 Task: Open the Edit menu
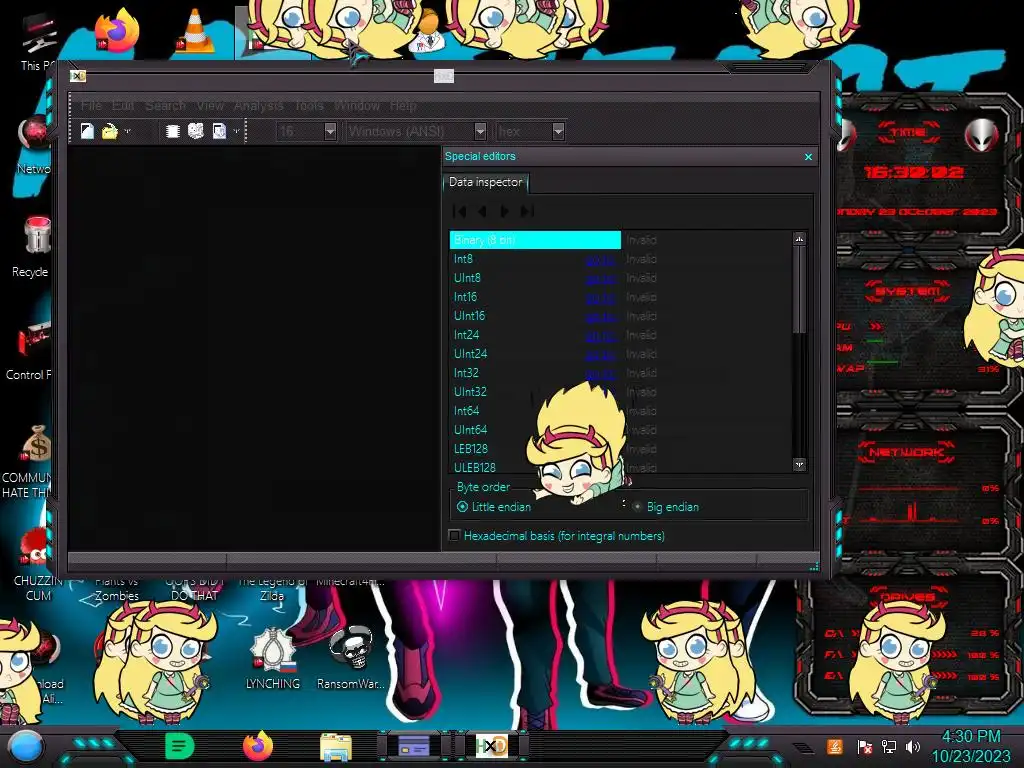pyautogui.click(x=123, y=105)
